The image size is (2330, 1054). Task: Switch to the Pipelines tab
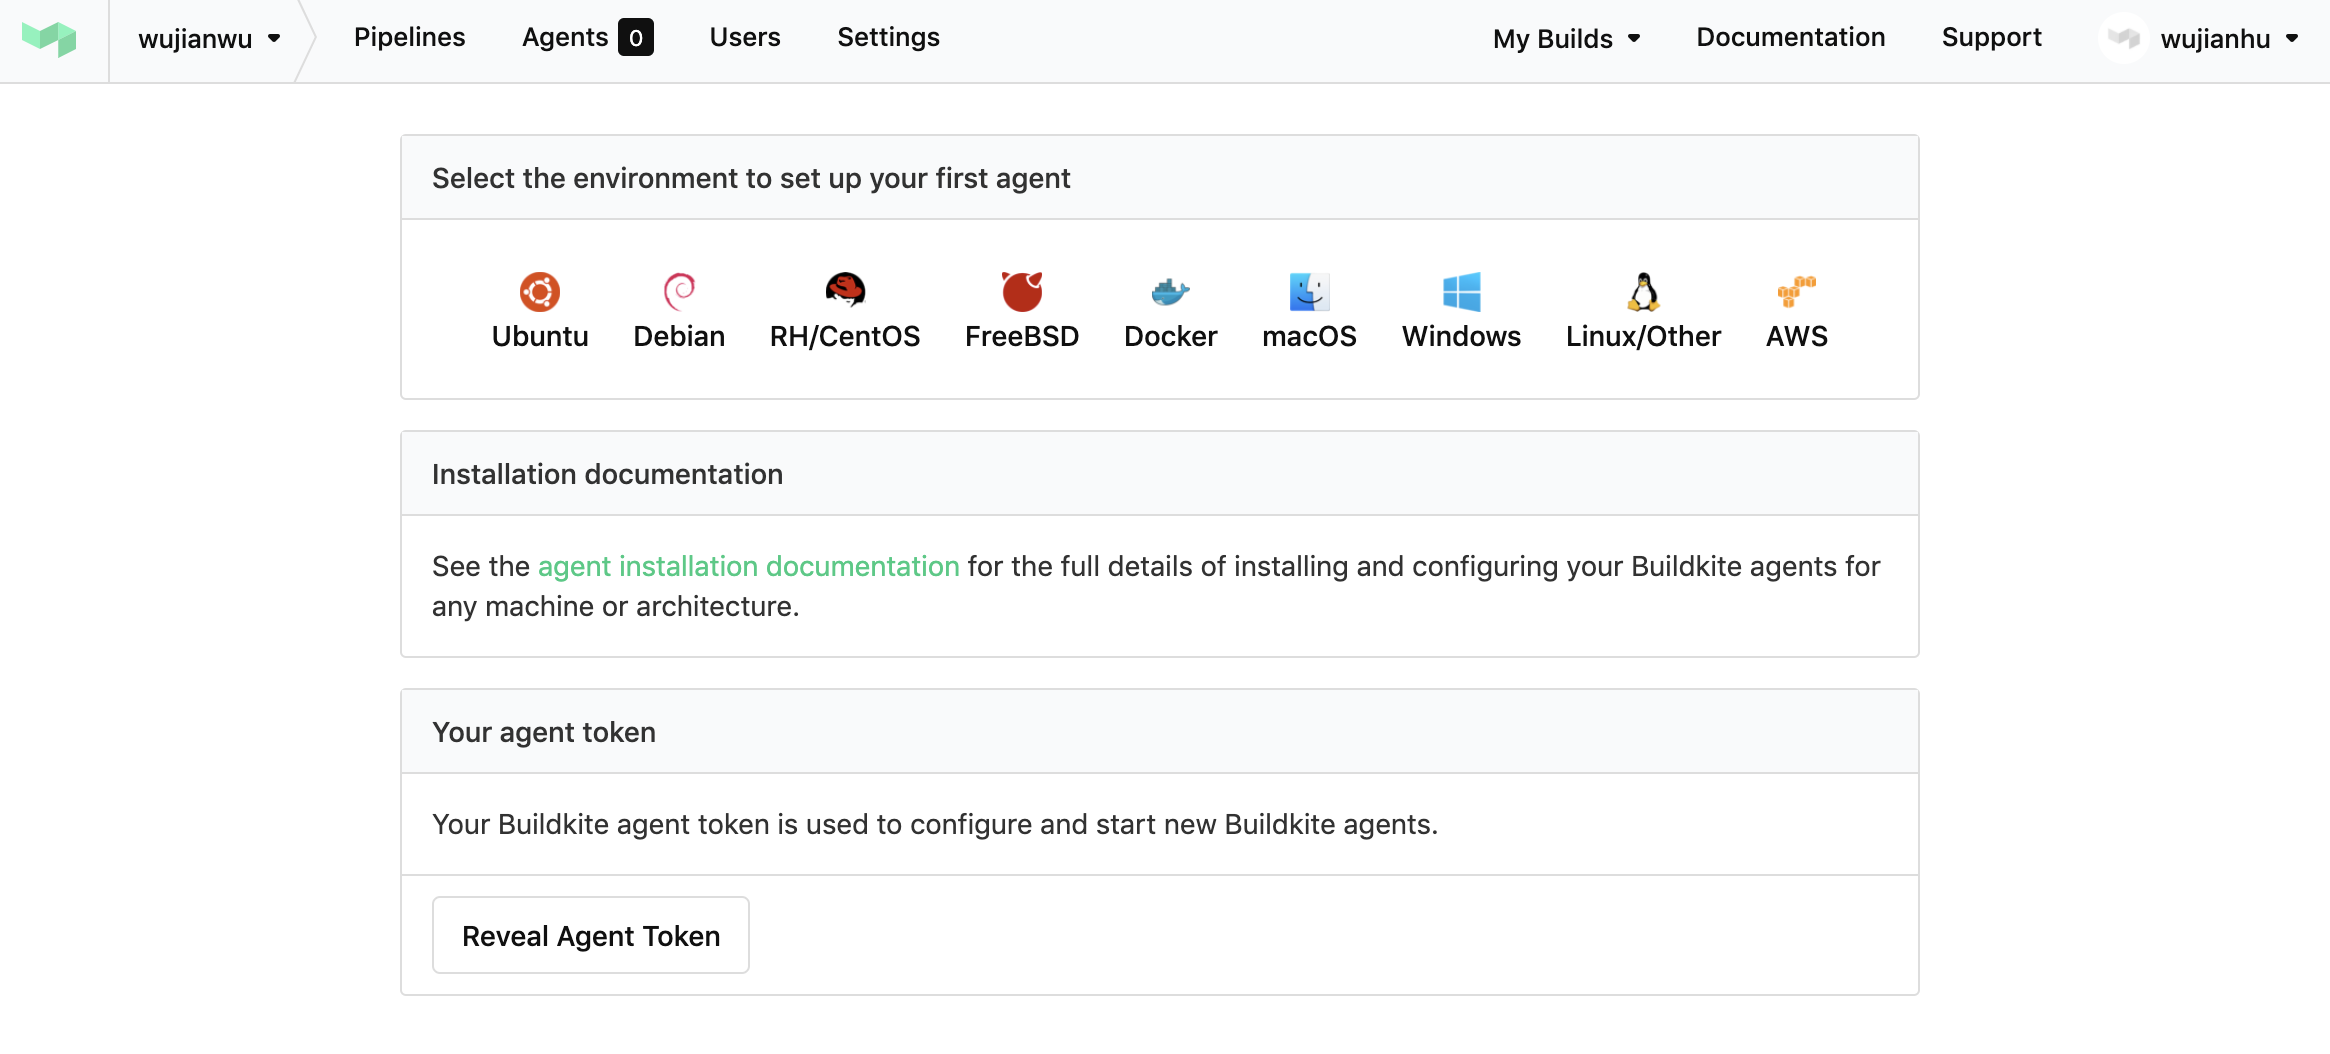coord(409,37)
